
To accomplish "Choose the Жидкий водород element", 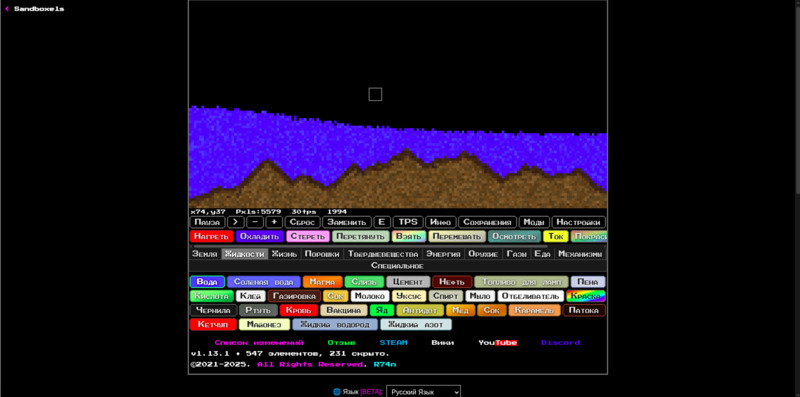I will pyautogui.click(x=335, y=325).
